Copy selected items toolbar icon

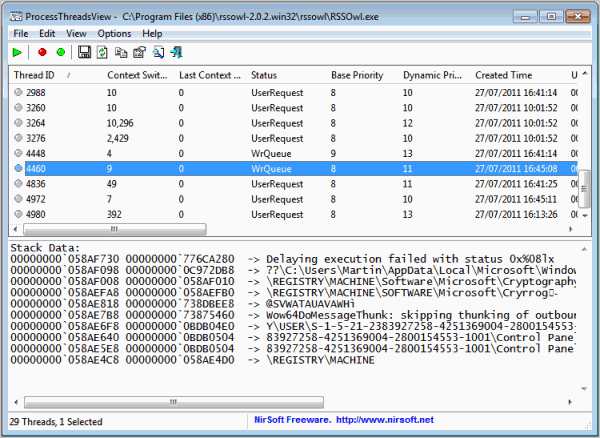click(121, 52)
